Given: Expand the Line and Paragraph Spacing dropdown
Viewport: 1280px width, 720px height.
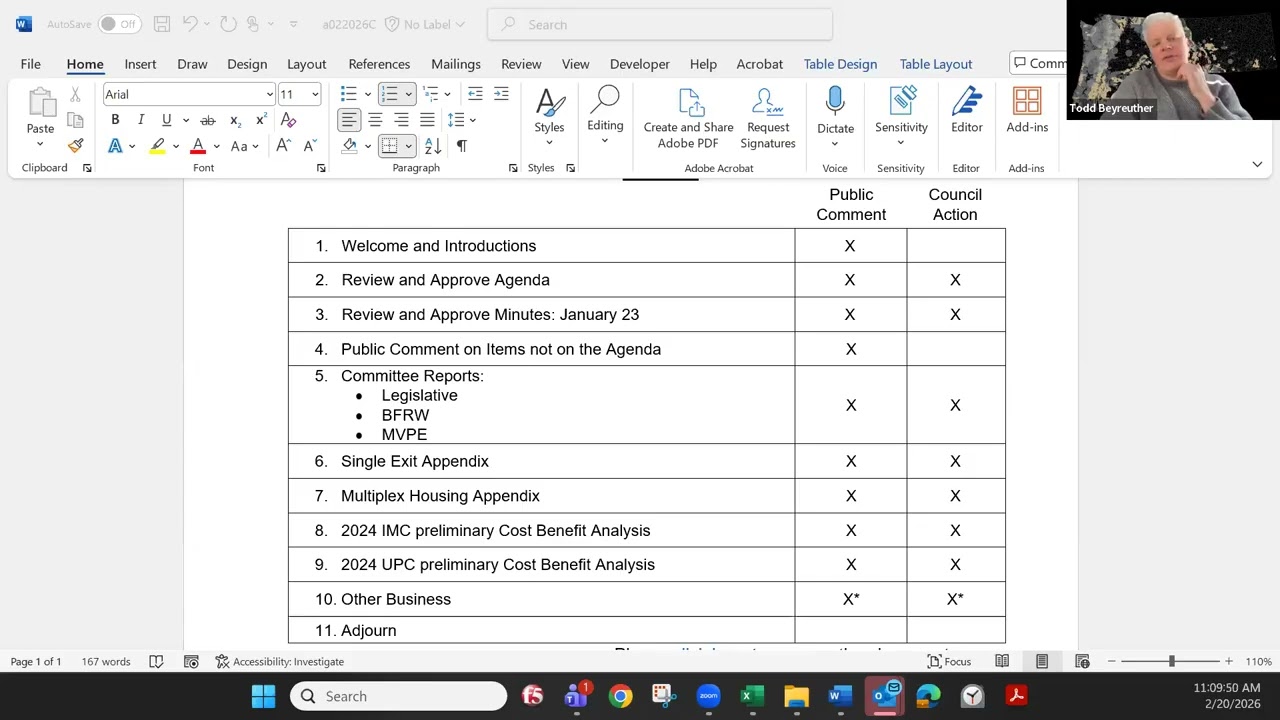Looking at the screenshot, I should click(472, 120).
